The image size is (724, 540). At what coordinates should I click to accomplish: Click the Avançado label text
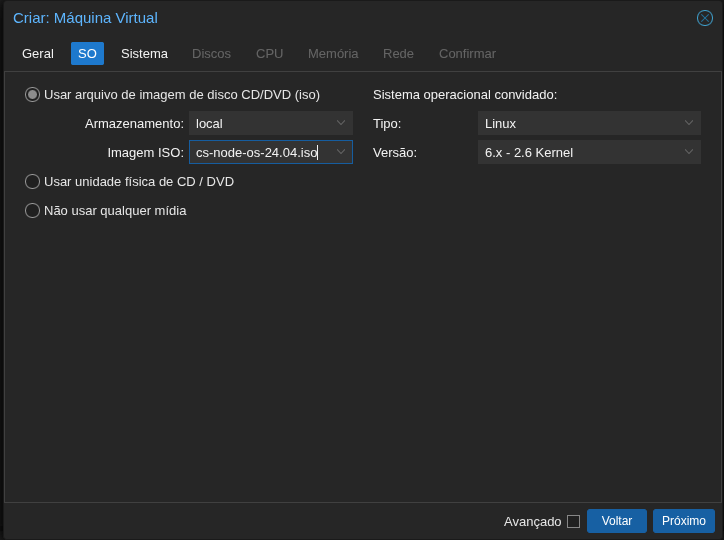532,522
